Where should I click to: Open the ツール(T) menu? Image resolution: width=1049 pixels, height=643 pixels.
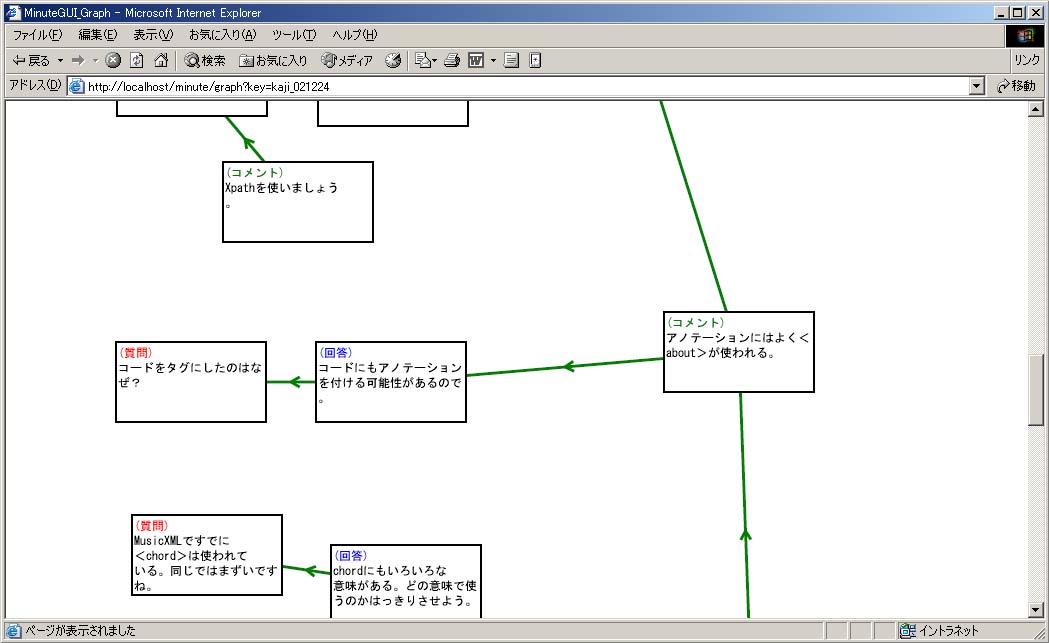(x=294, y=35)
